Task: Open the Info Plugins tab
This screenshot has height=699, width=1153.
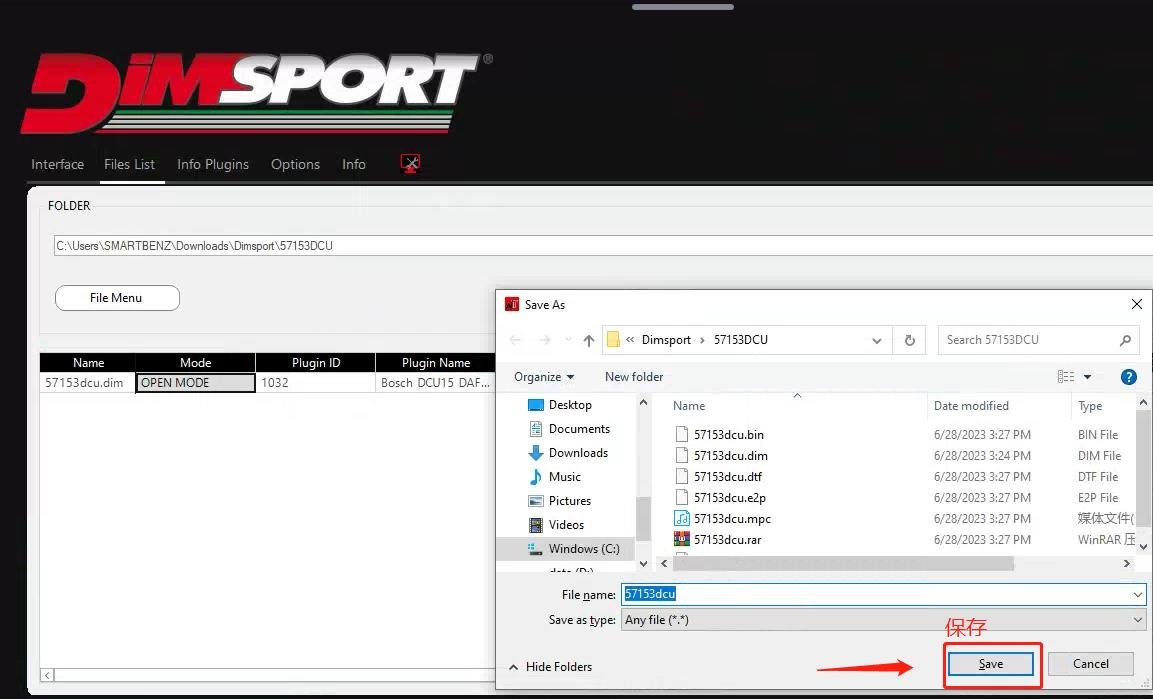Action: click(x=213, y=164)
